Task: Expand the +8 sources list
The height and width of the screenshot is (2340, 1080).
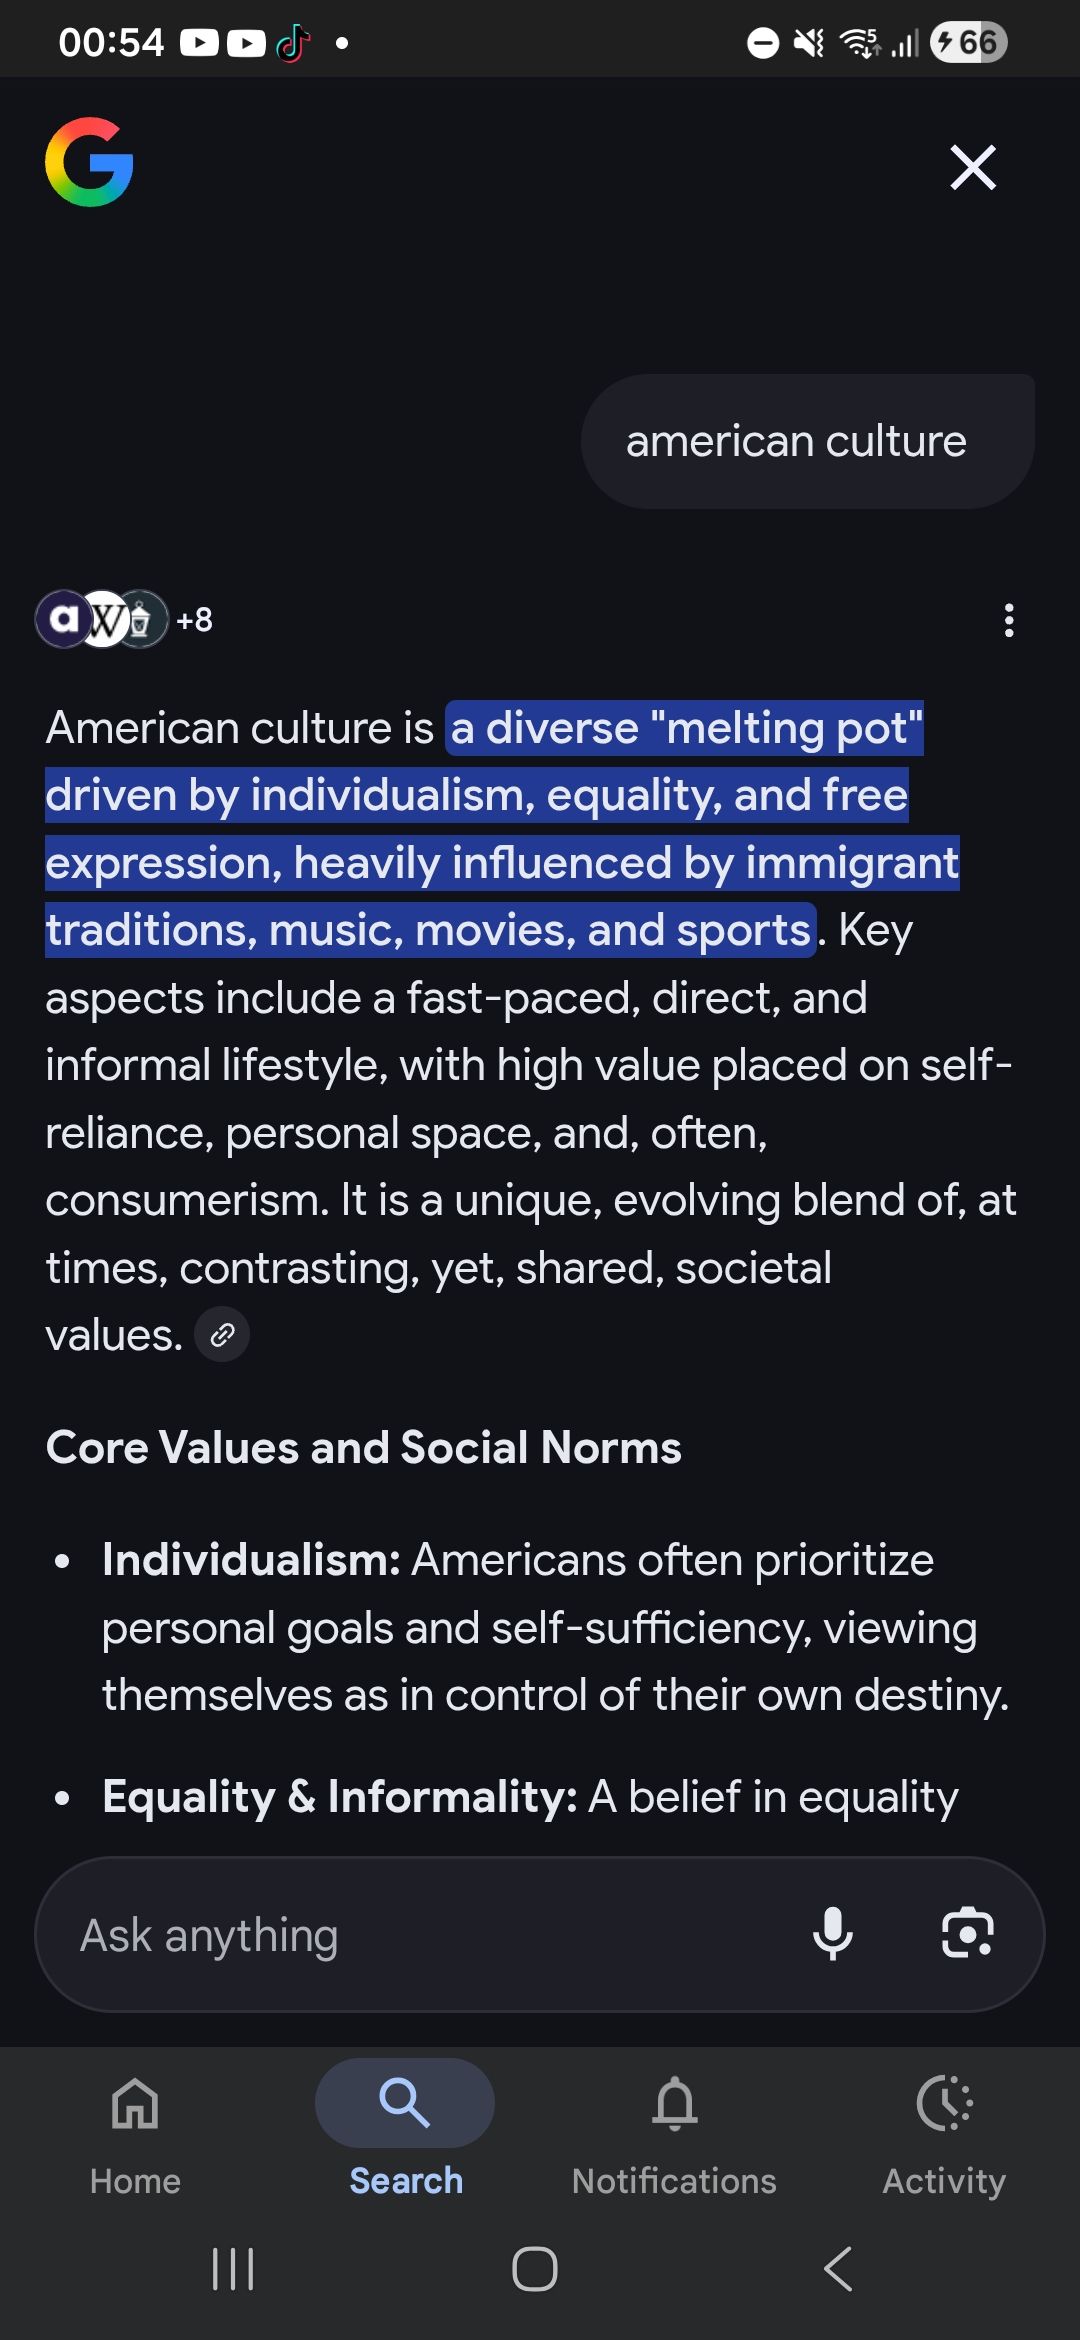Action: pyautogui.click(x=194, y=620)
